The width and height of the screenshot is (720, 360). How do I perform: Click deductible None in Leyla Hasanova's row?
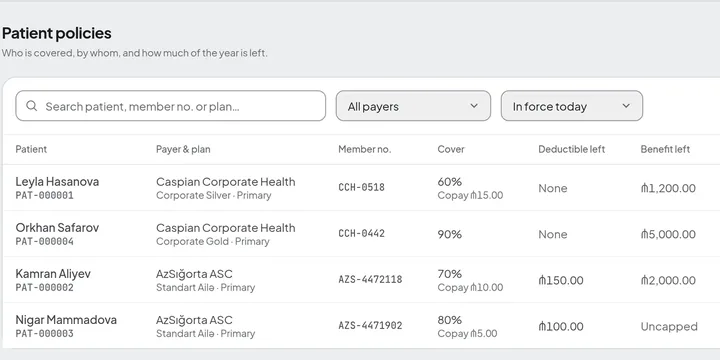click(553, 188)
